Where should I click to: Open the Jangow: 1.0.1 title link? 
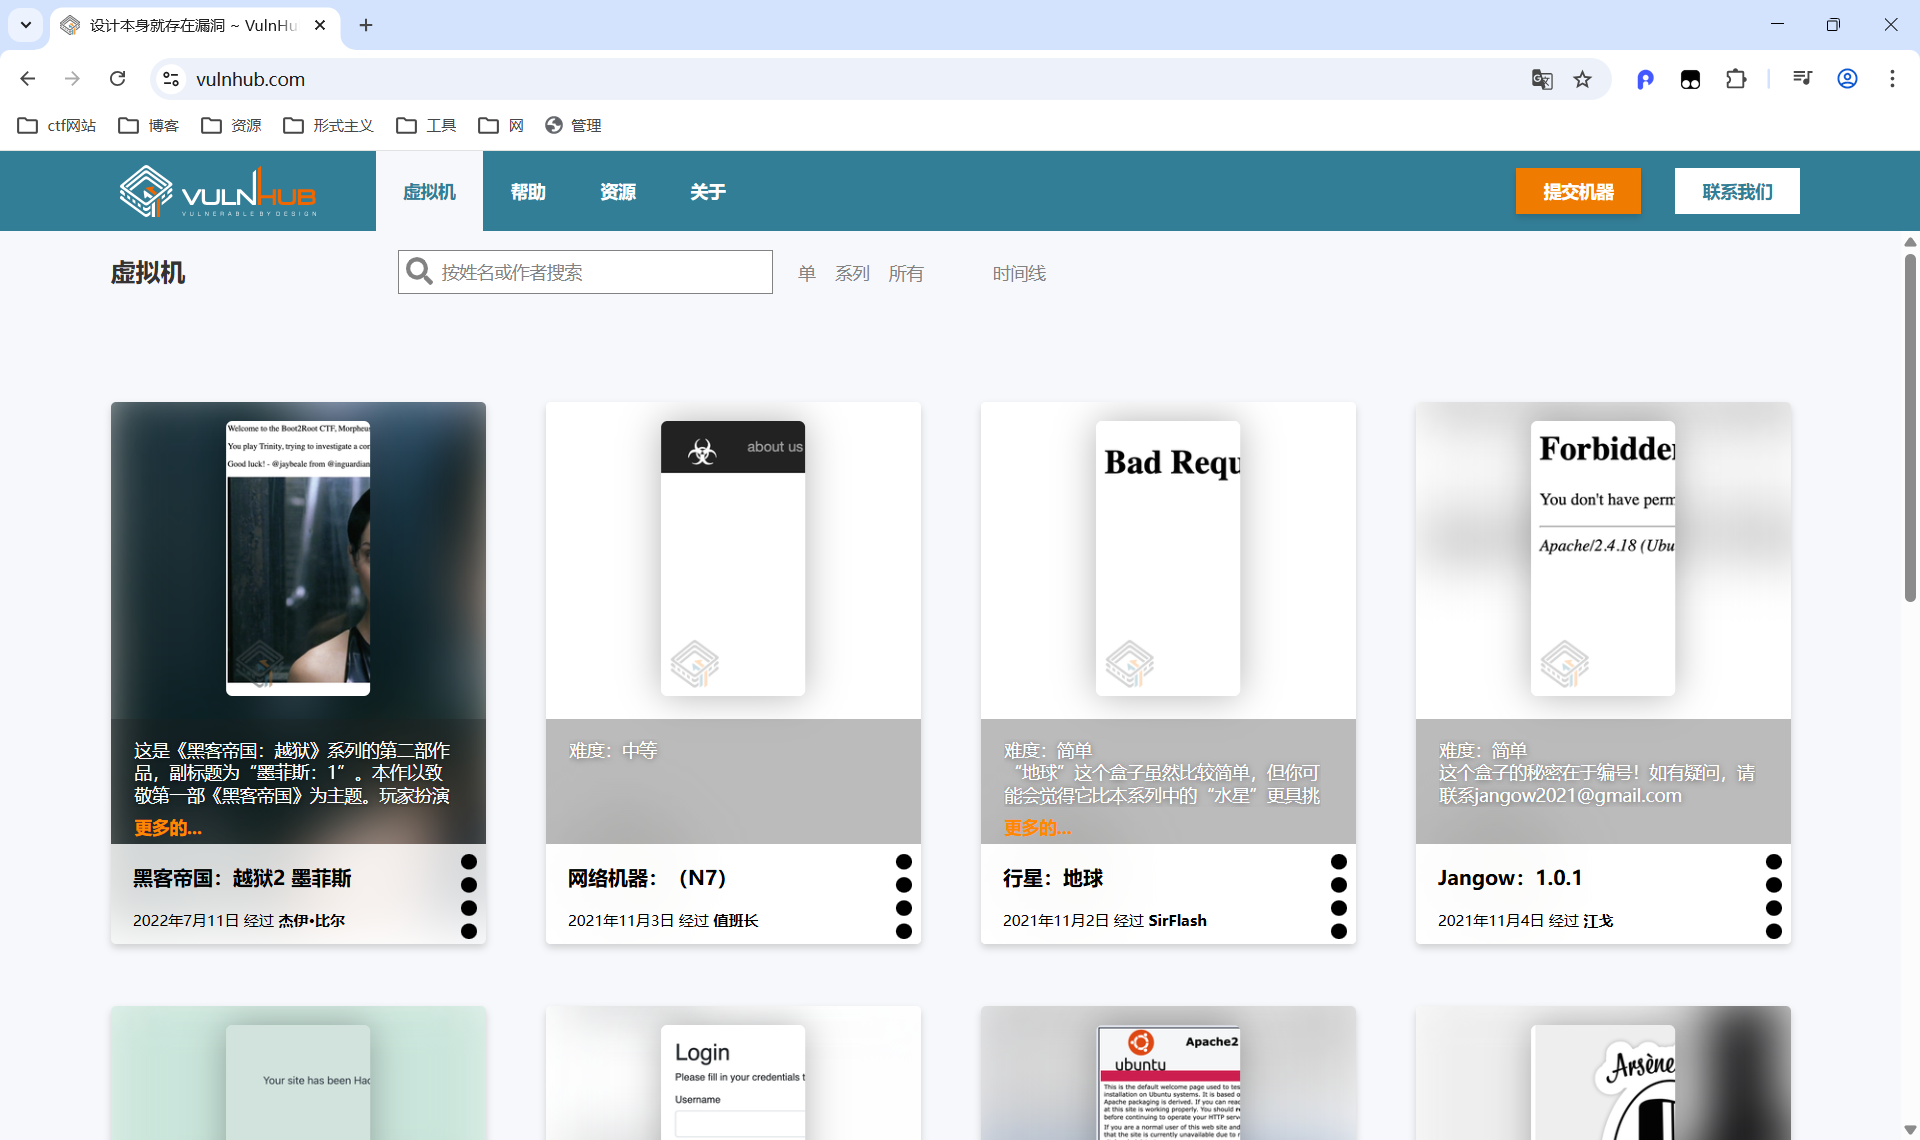1510,878
